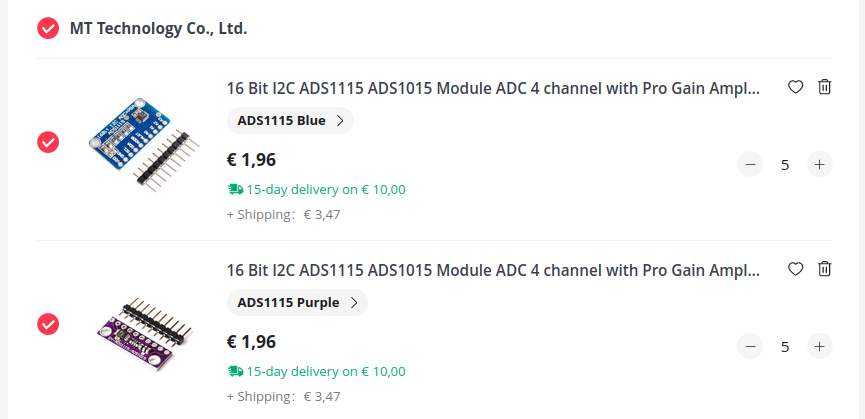Open the ADS1115 Blue variant selector
865x419 pixels.
tap(290, 121)
